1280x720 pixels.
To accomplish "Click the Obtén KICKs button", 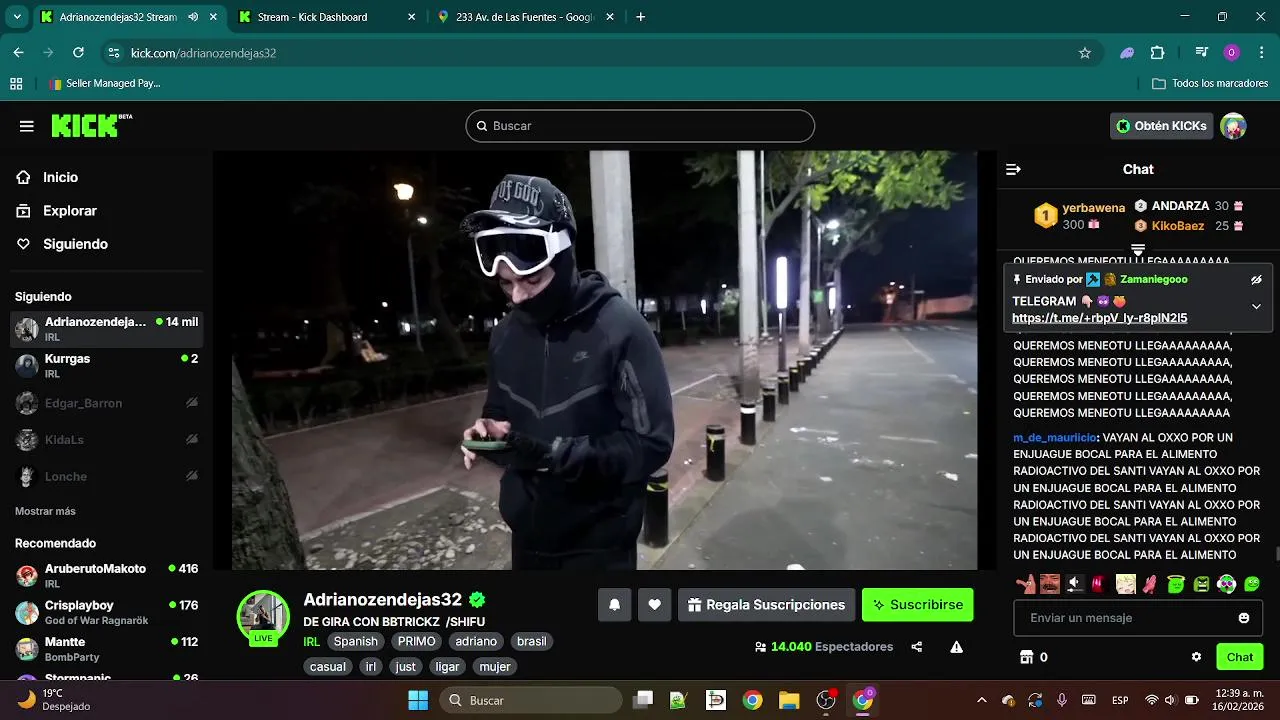I will (1161, 126).
